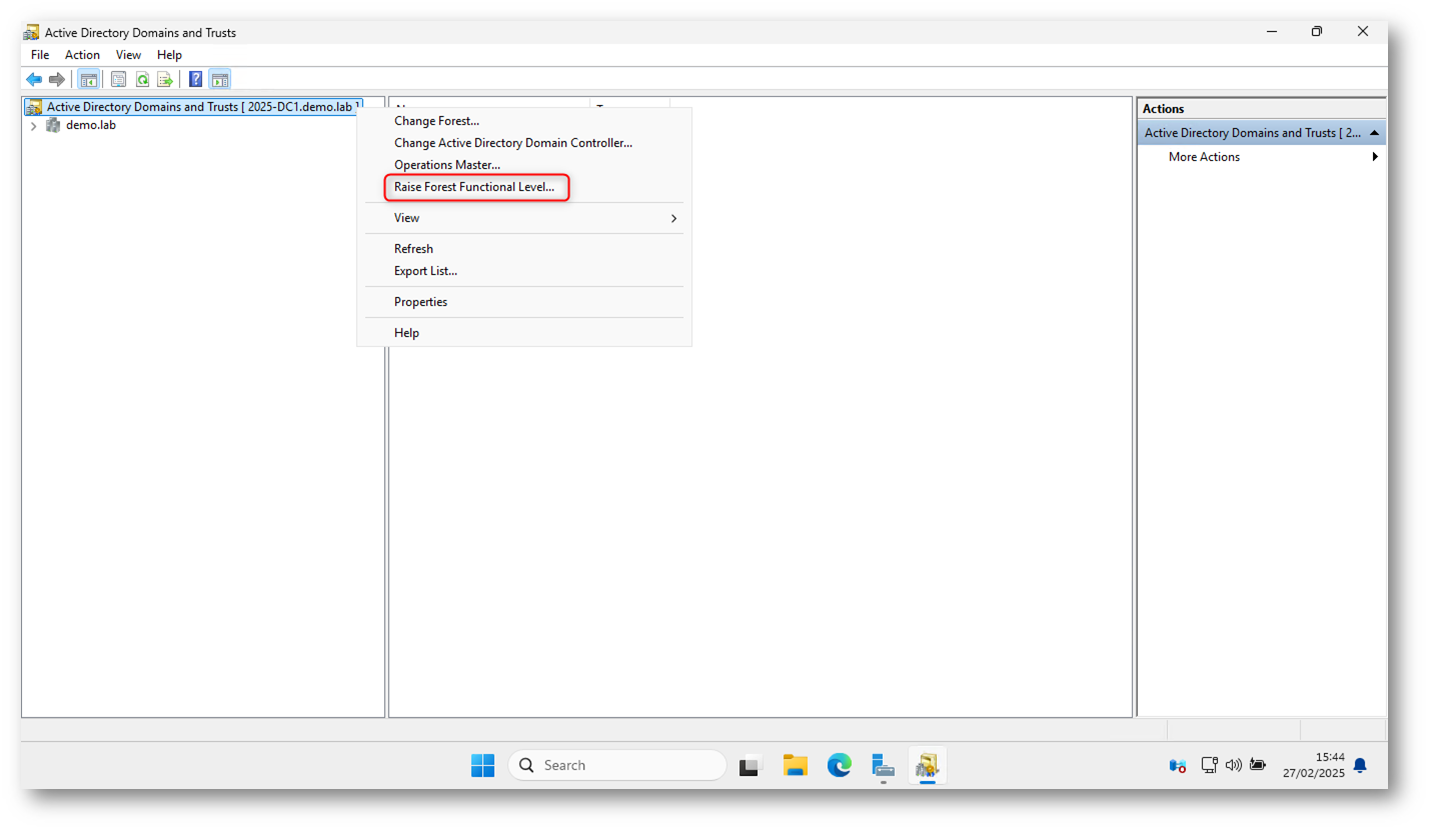Image resolution: width=1430 pixels, height=831 pixels.
Task: Click the network icon in system tray
Action: [1209, 765]
